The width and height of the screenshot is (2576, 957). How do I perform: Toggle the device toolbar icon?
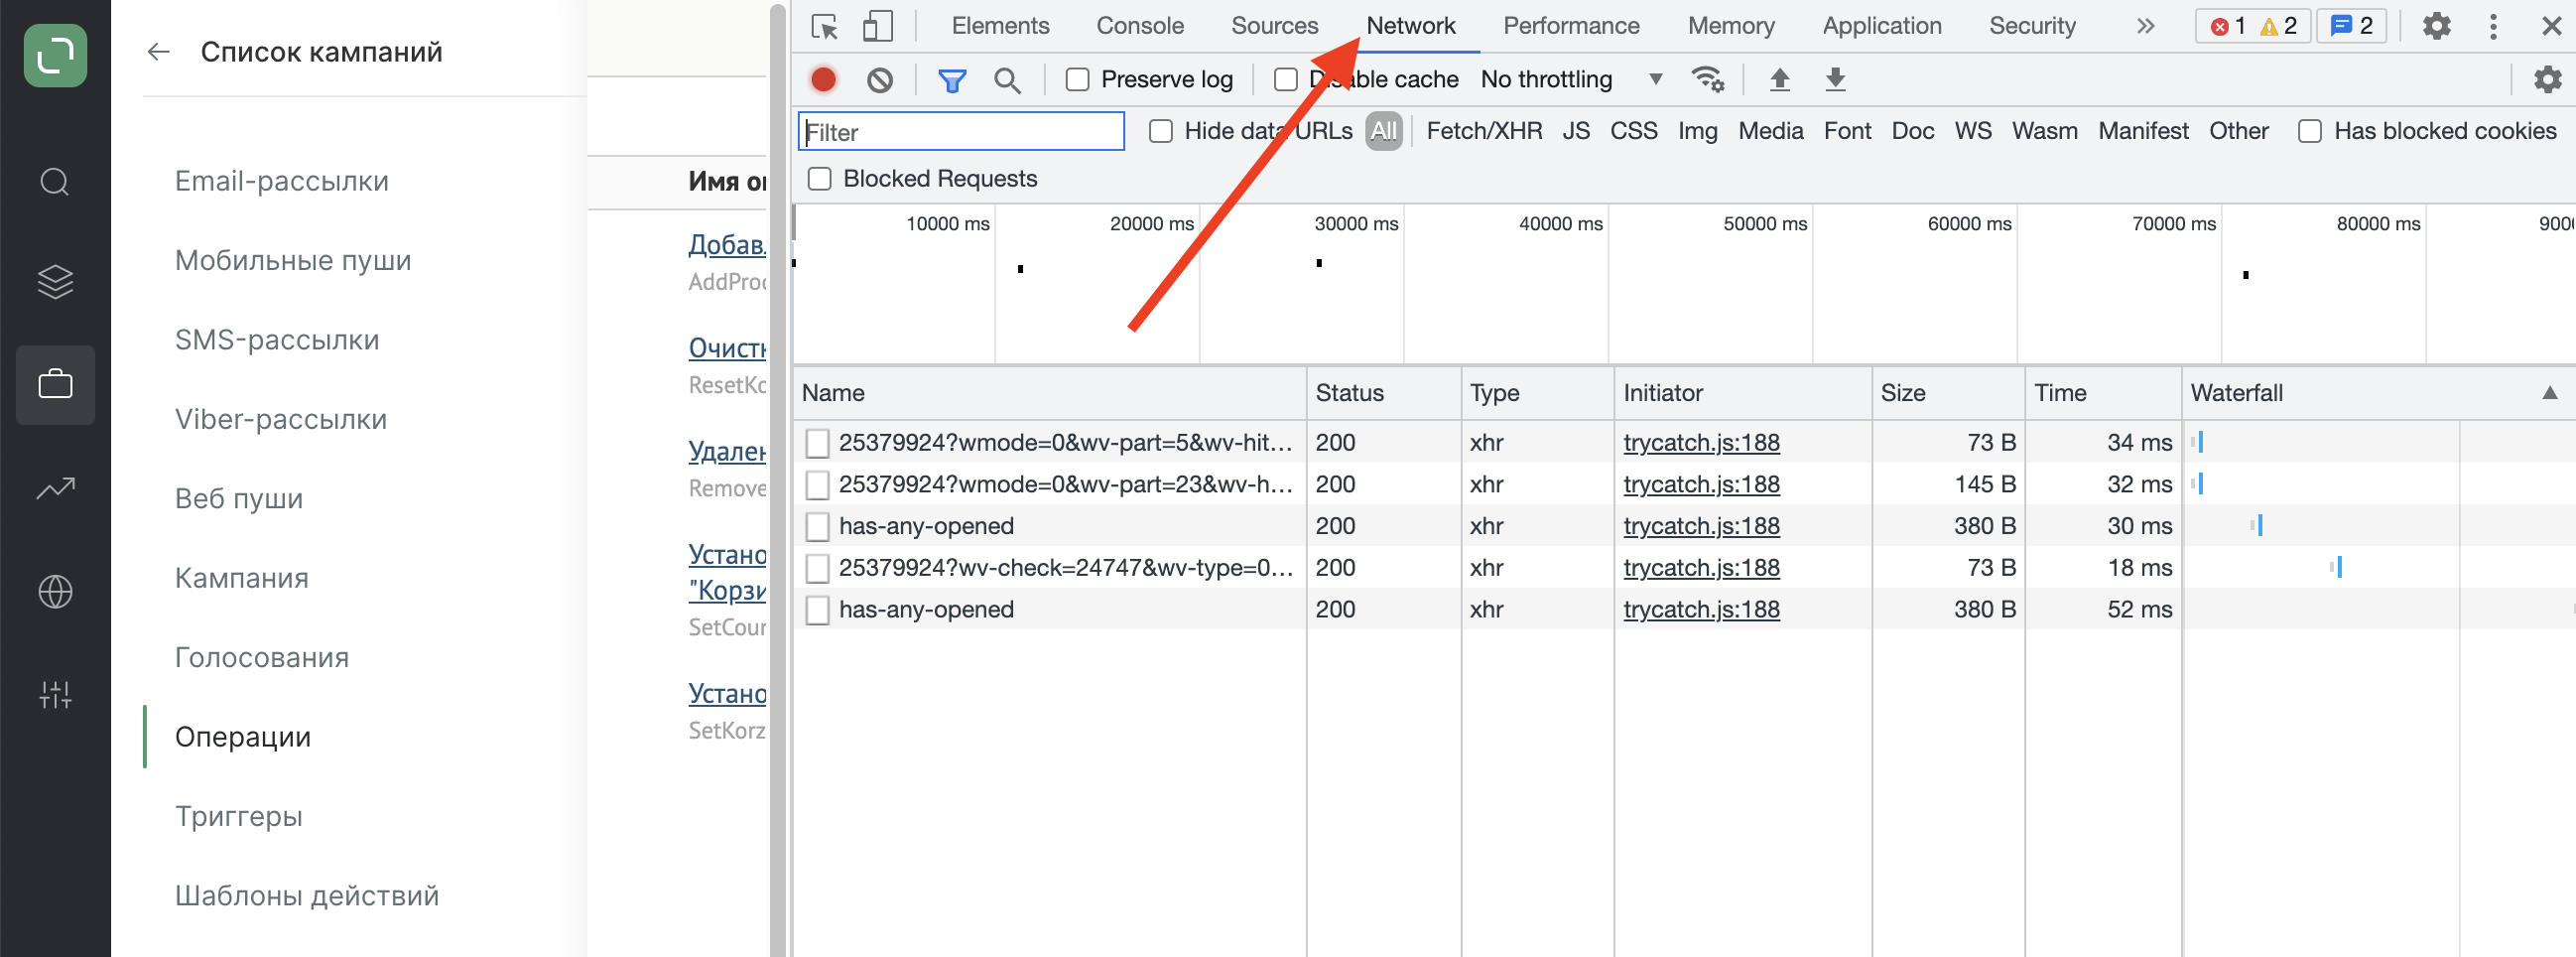click(877, 26)
